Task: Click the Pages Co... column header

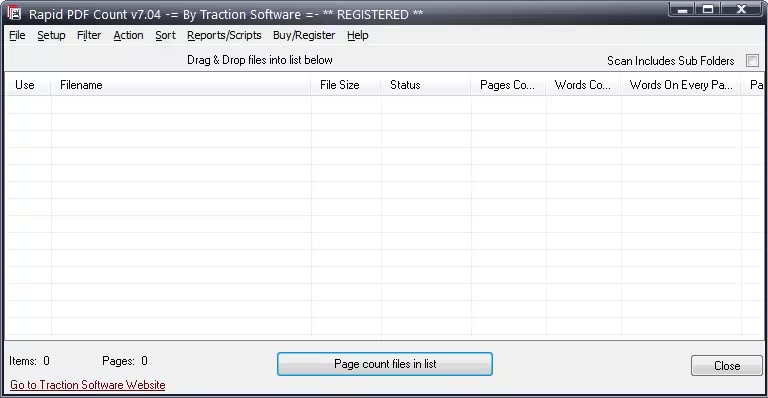Action: 508,85
